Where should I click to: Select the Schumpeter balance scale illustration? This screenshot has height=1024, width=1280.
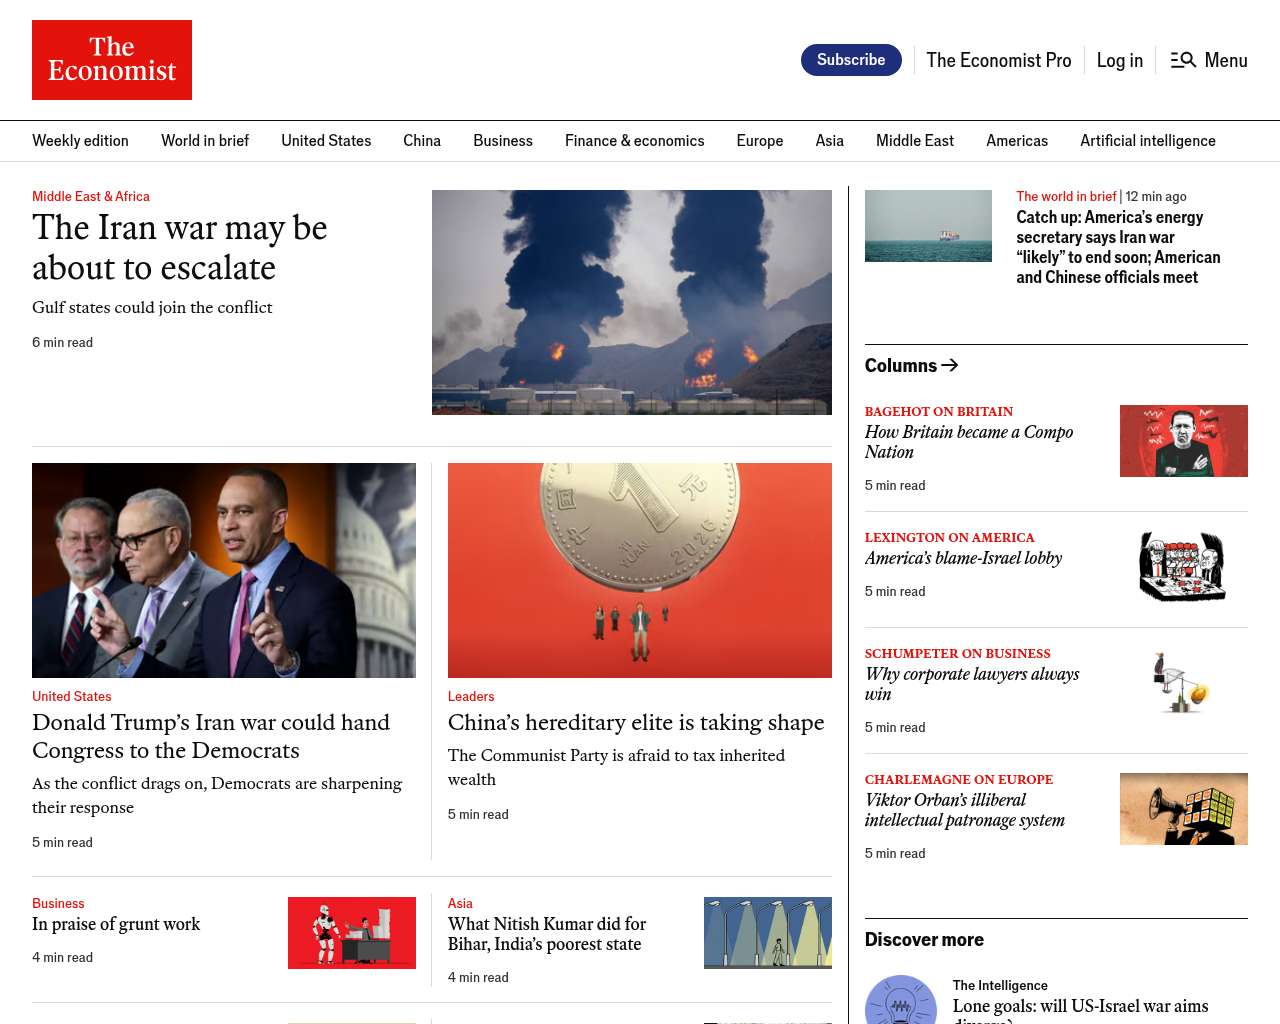pos(1183,683)
